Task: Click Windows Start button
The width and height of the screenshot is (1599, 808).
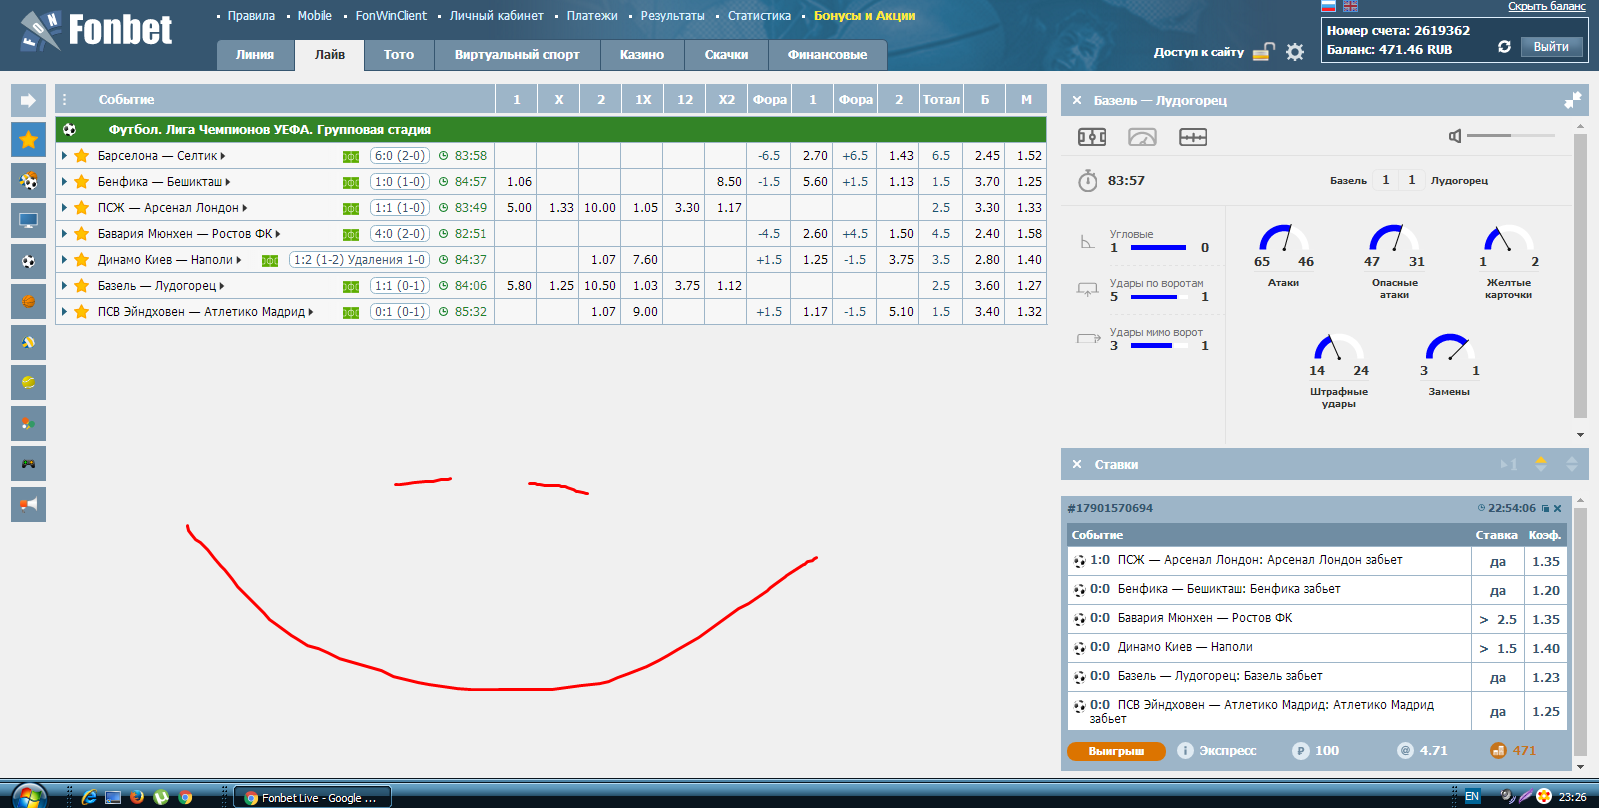Action: [29, 796]
